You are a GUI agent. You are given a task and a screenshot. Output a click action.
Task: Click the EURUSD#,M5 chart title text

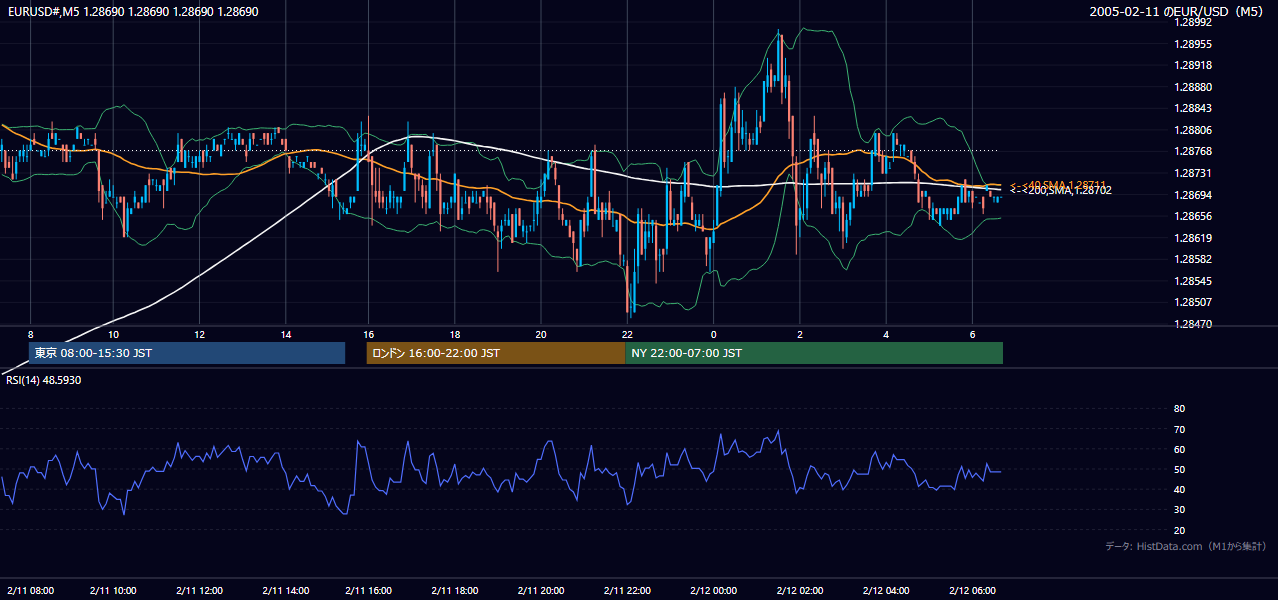pyautogui.click(x=131, y=12)
